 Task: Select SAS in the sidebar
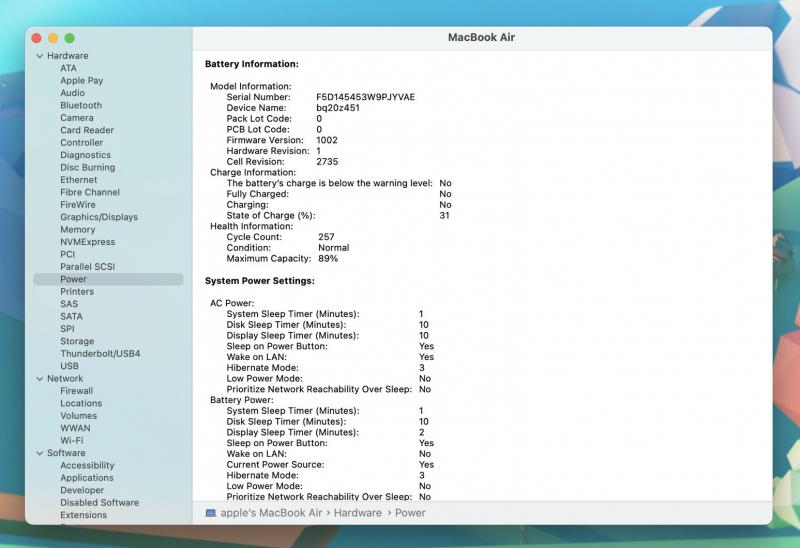(x=69, y=304)
